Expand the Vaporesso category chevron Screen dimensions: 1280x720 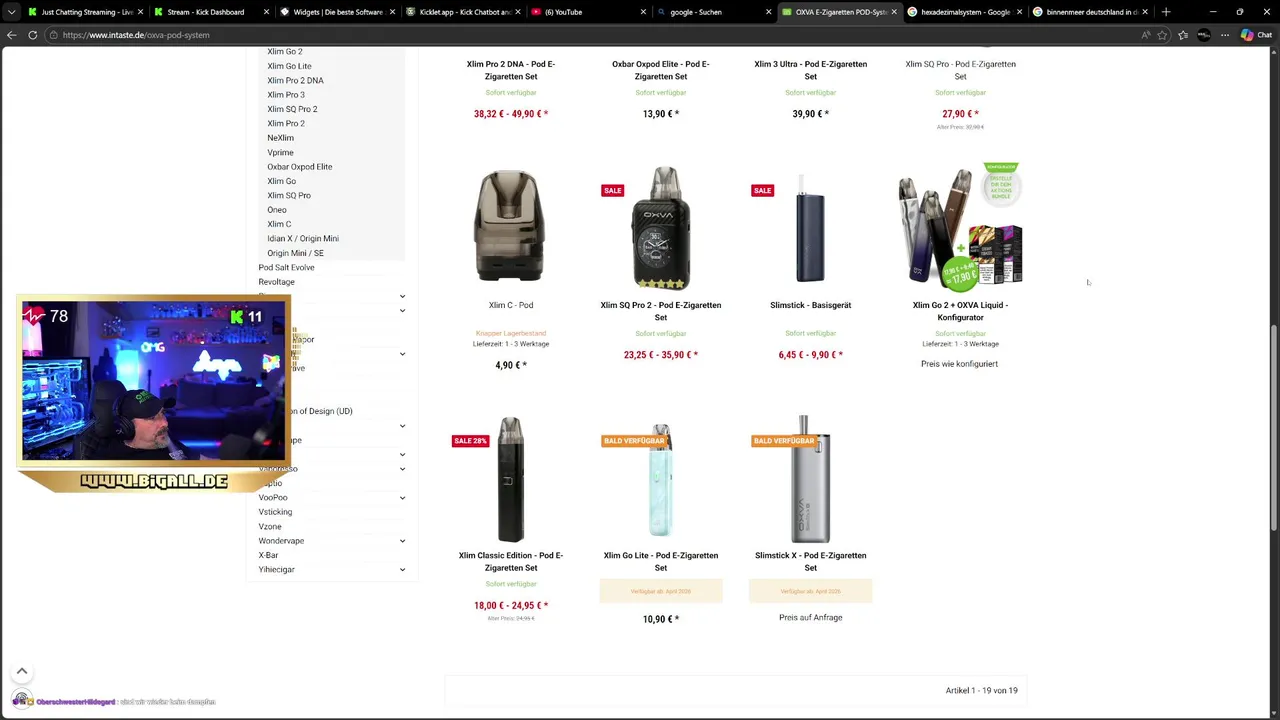click(402, 469)
